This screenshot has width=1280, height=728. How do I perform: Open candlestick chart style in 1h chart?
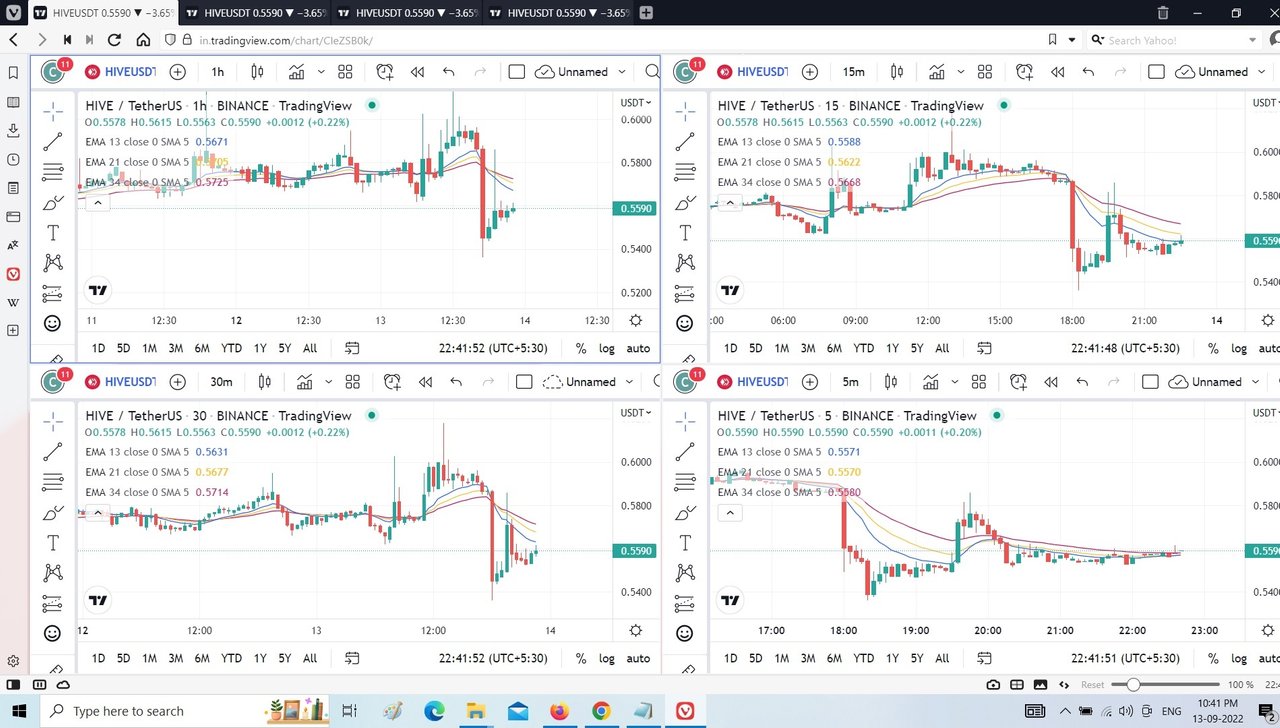click(257, 72)
